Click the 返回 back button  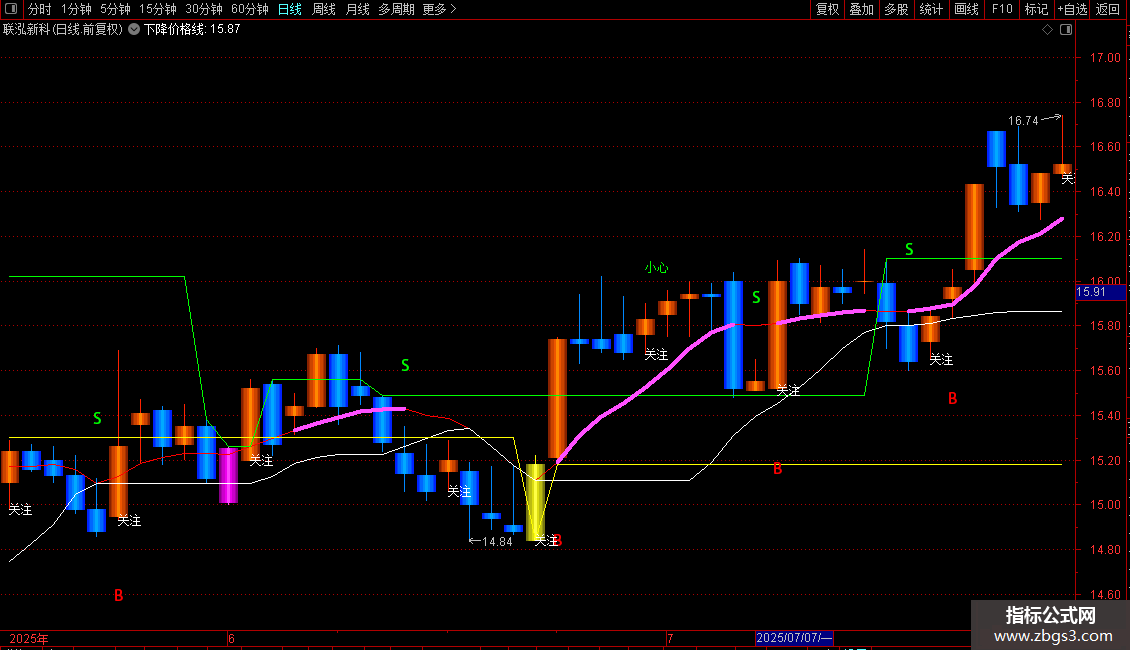click(1108, 9)
